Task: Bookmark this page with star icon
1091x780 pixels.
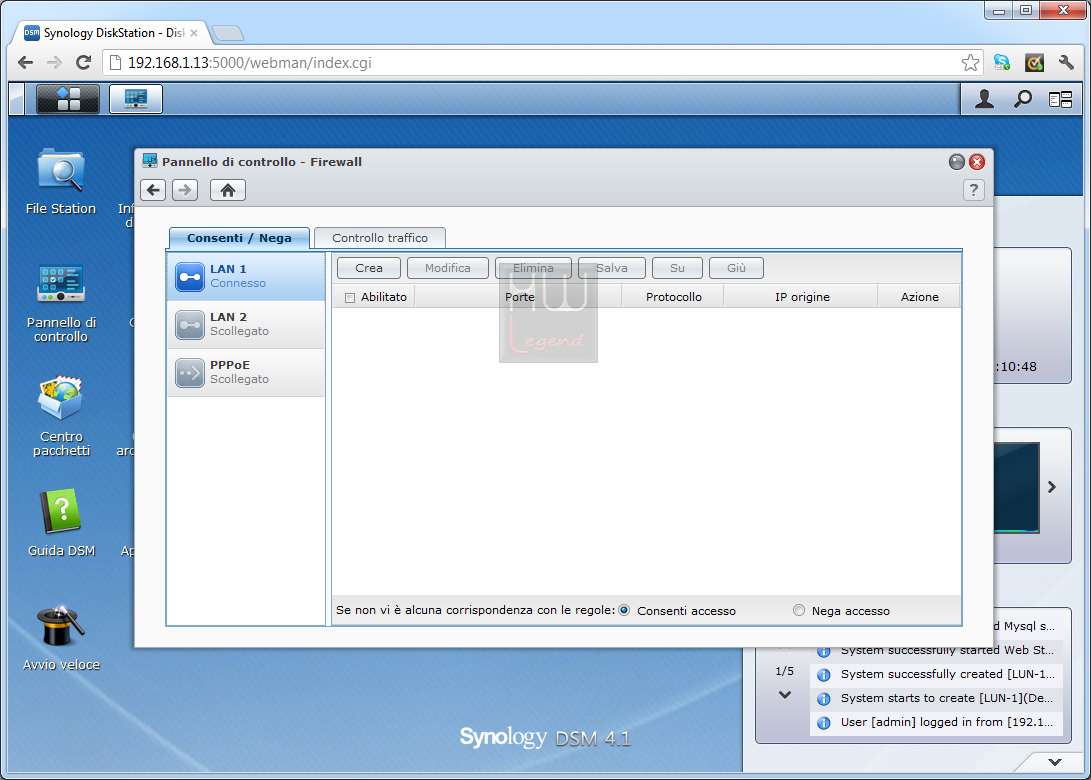Action: click(970, 63)
